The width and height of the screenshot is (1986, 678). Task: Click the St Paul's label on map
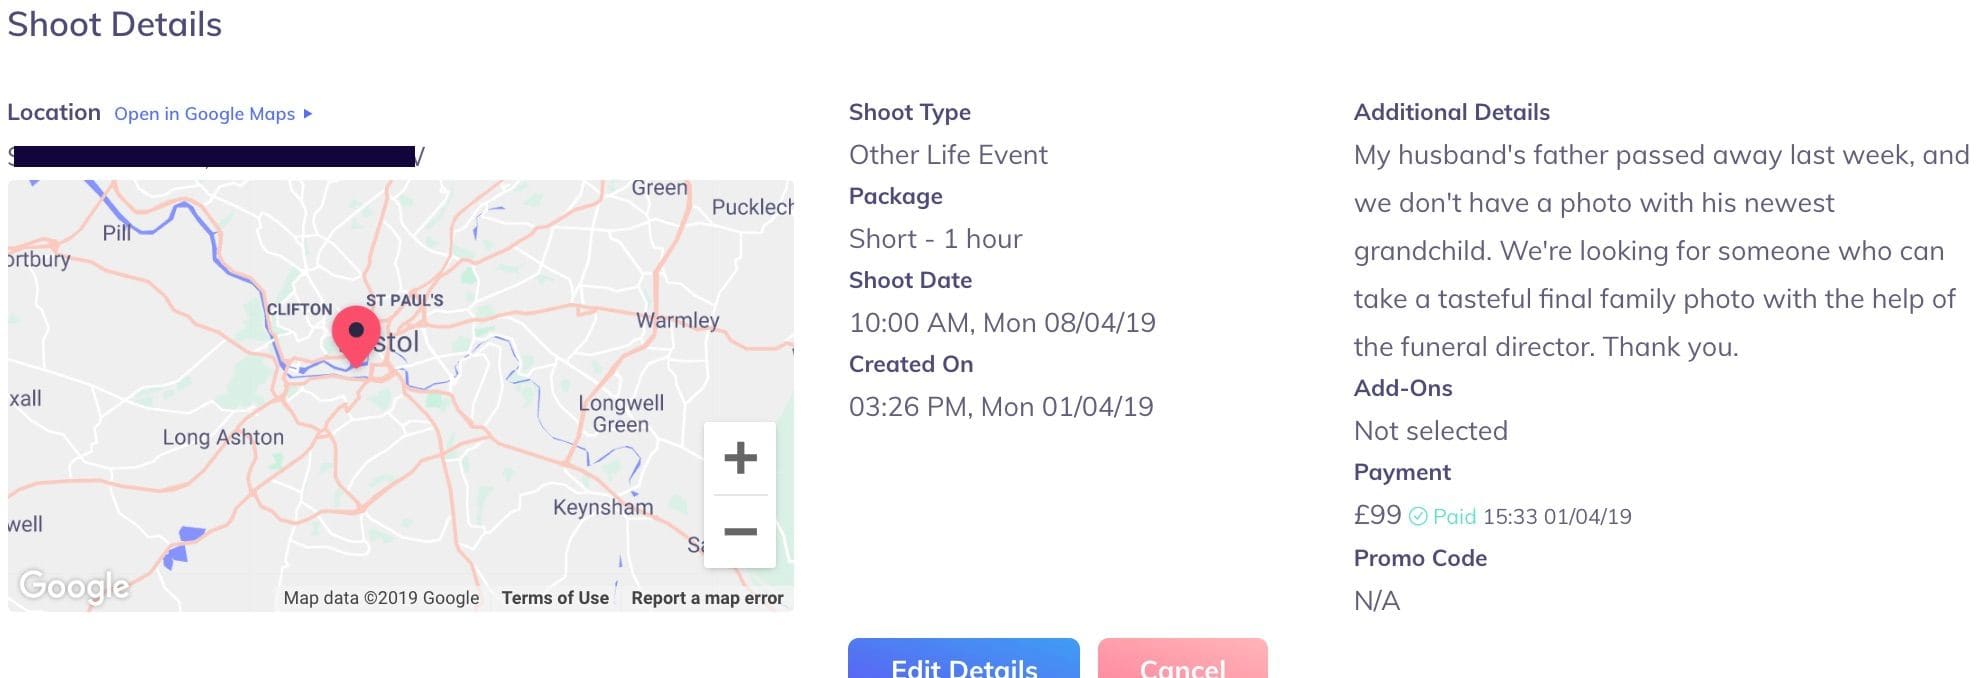(404, 300)
